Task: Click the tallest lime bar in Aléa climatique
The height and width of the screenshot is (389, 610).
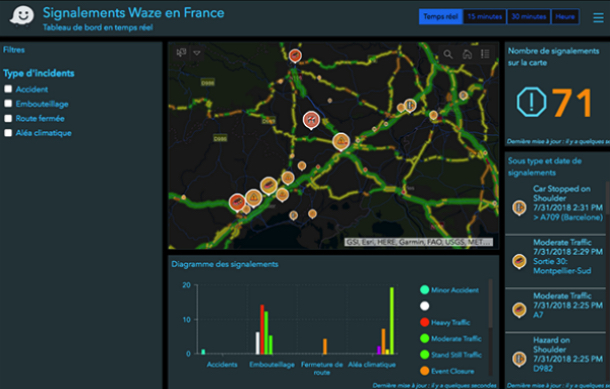Action: click(392, 321)
